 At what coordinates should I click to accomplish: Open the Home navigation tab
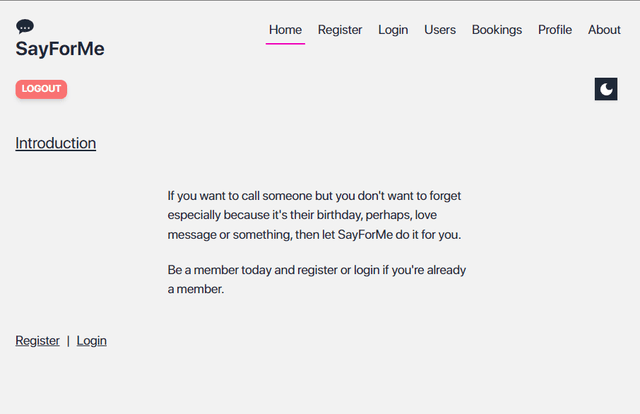tap(285, 30)
